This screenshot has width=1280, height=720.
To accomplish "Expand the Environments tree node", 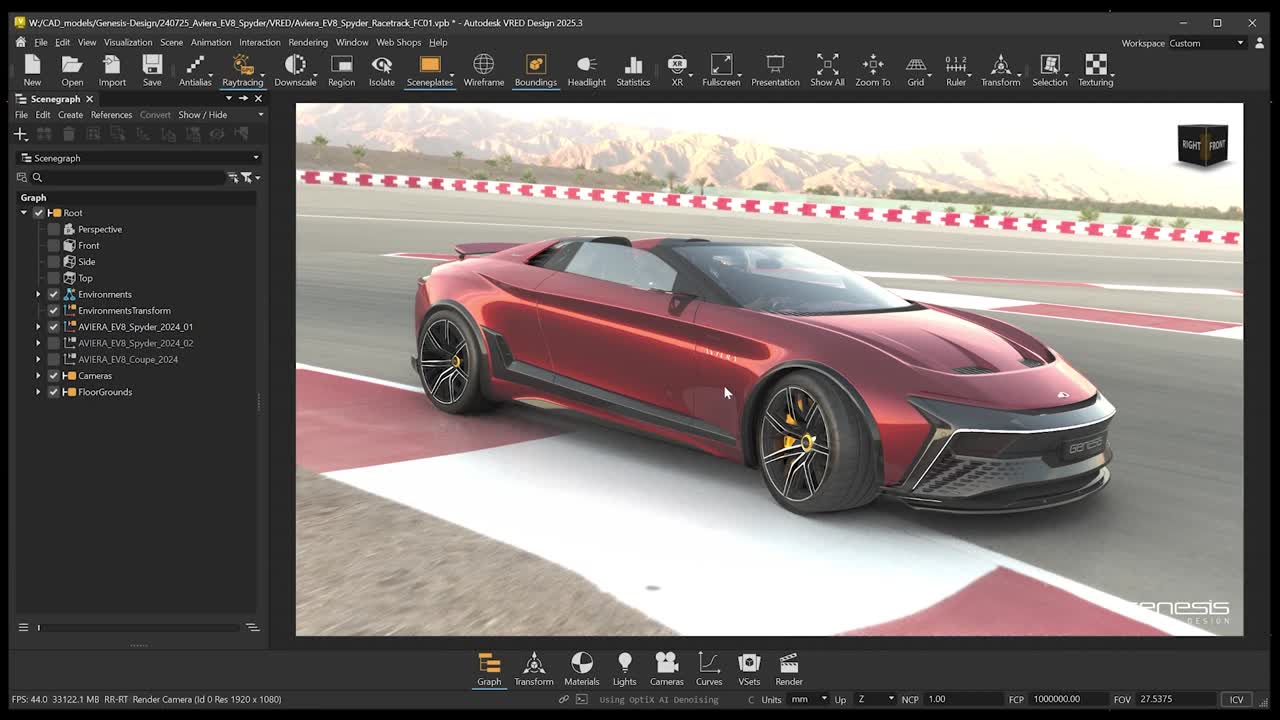I will click(37, 294).
